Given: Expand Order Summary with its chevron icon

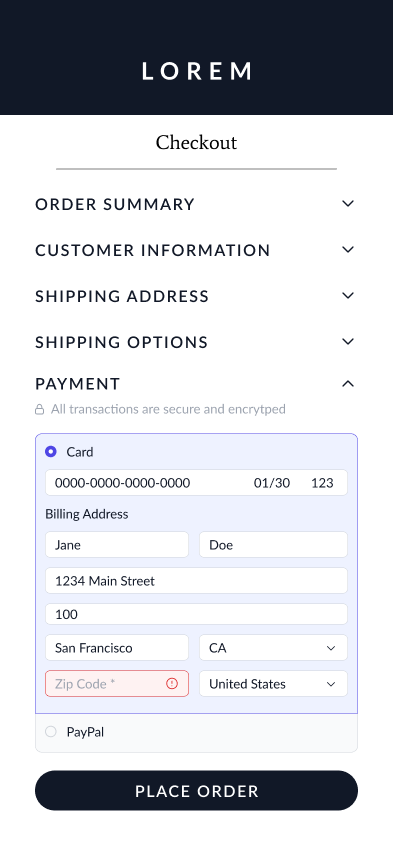Looking at the screenshot, I should pos(348,204).
